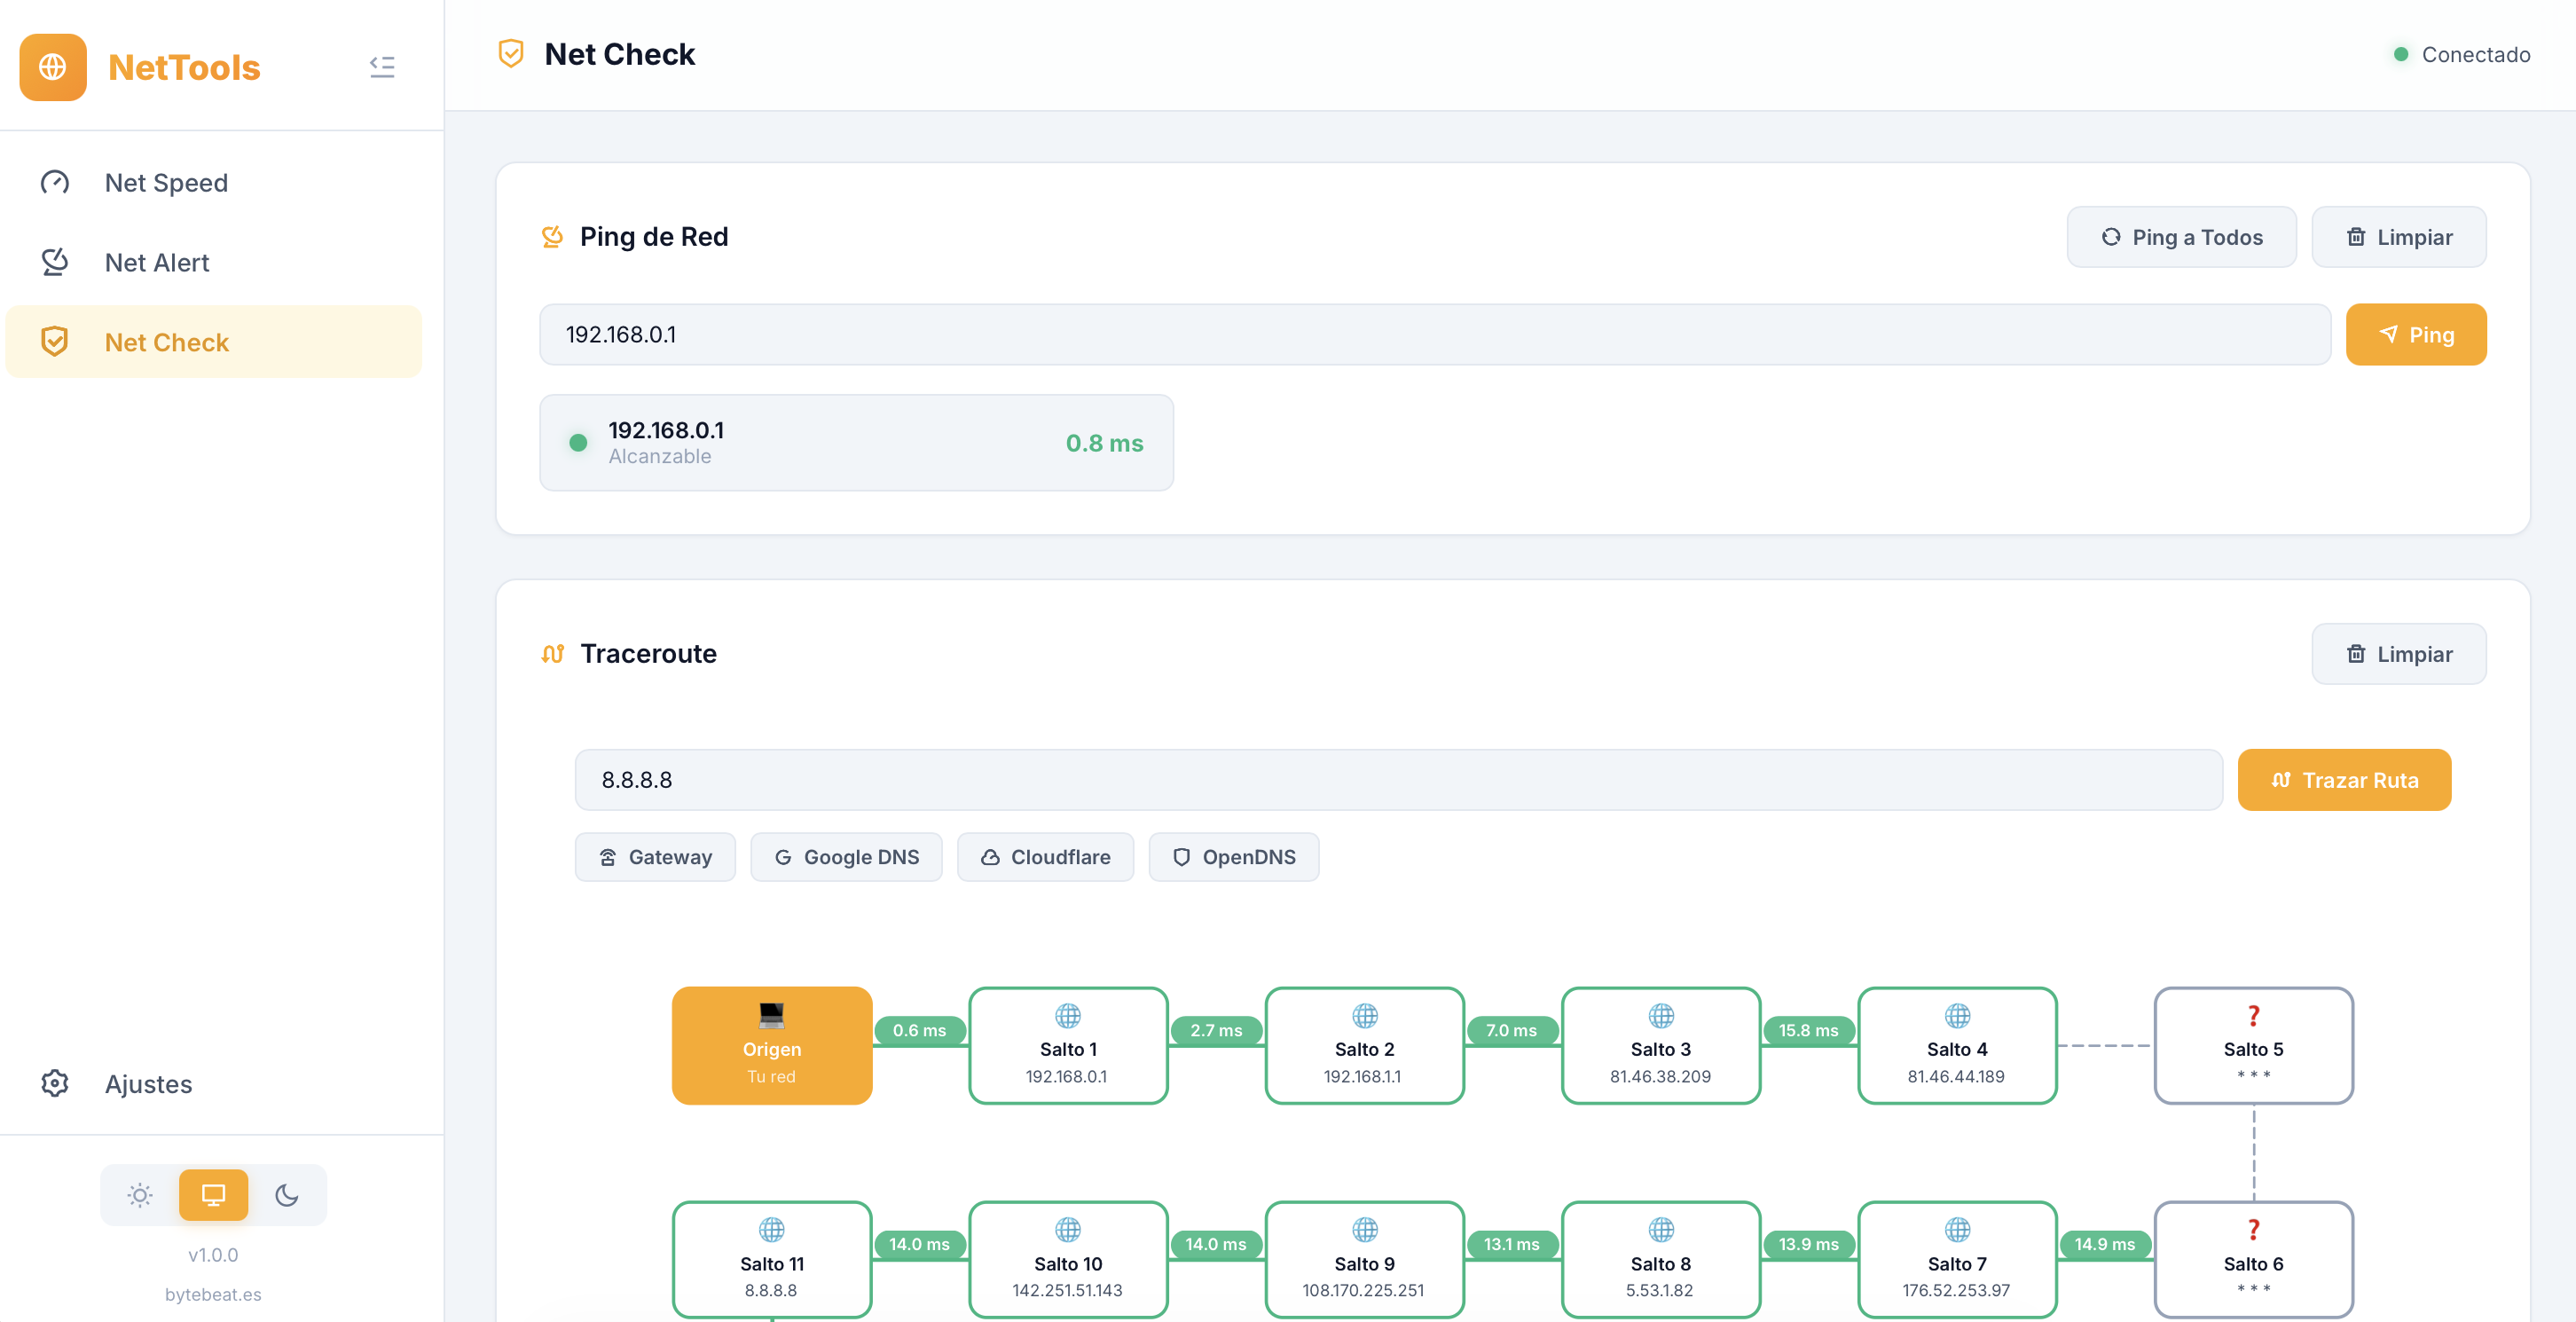
Task: Collapse the sidebar with the toggle icon
Action: pyautogui.click(x=382, y=67)
